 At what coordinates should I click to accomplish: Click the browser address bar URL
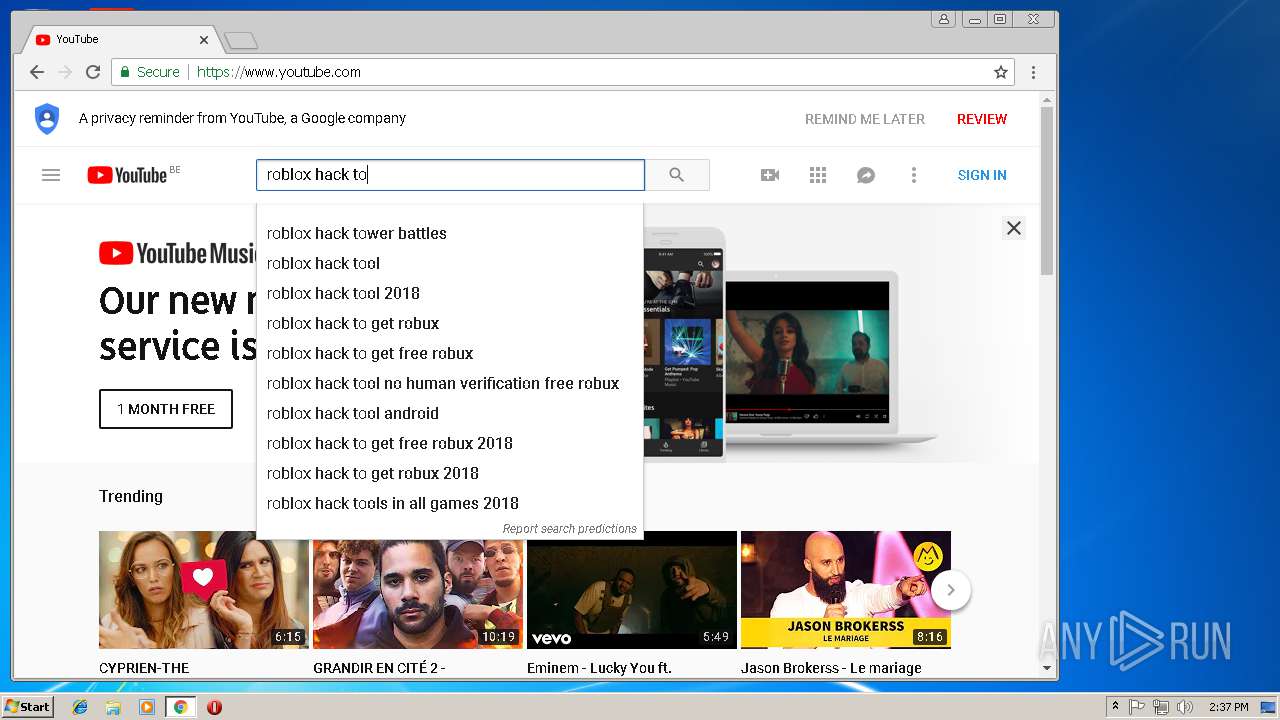point(279,72)
